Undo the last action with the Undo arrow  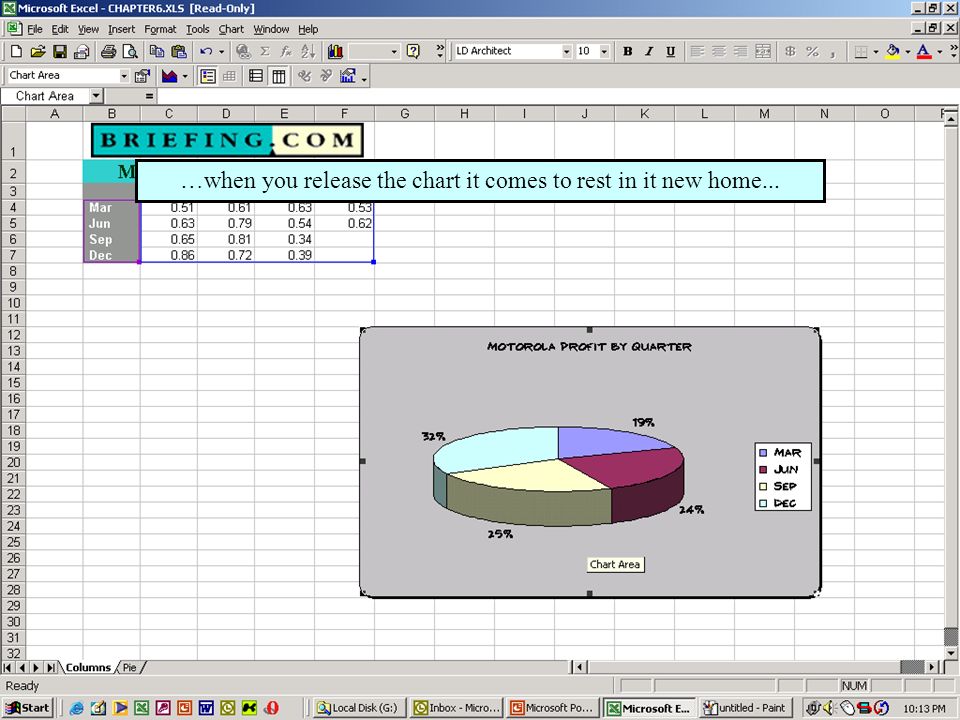coord(206,51)
